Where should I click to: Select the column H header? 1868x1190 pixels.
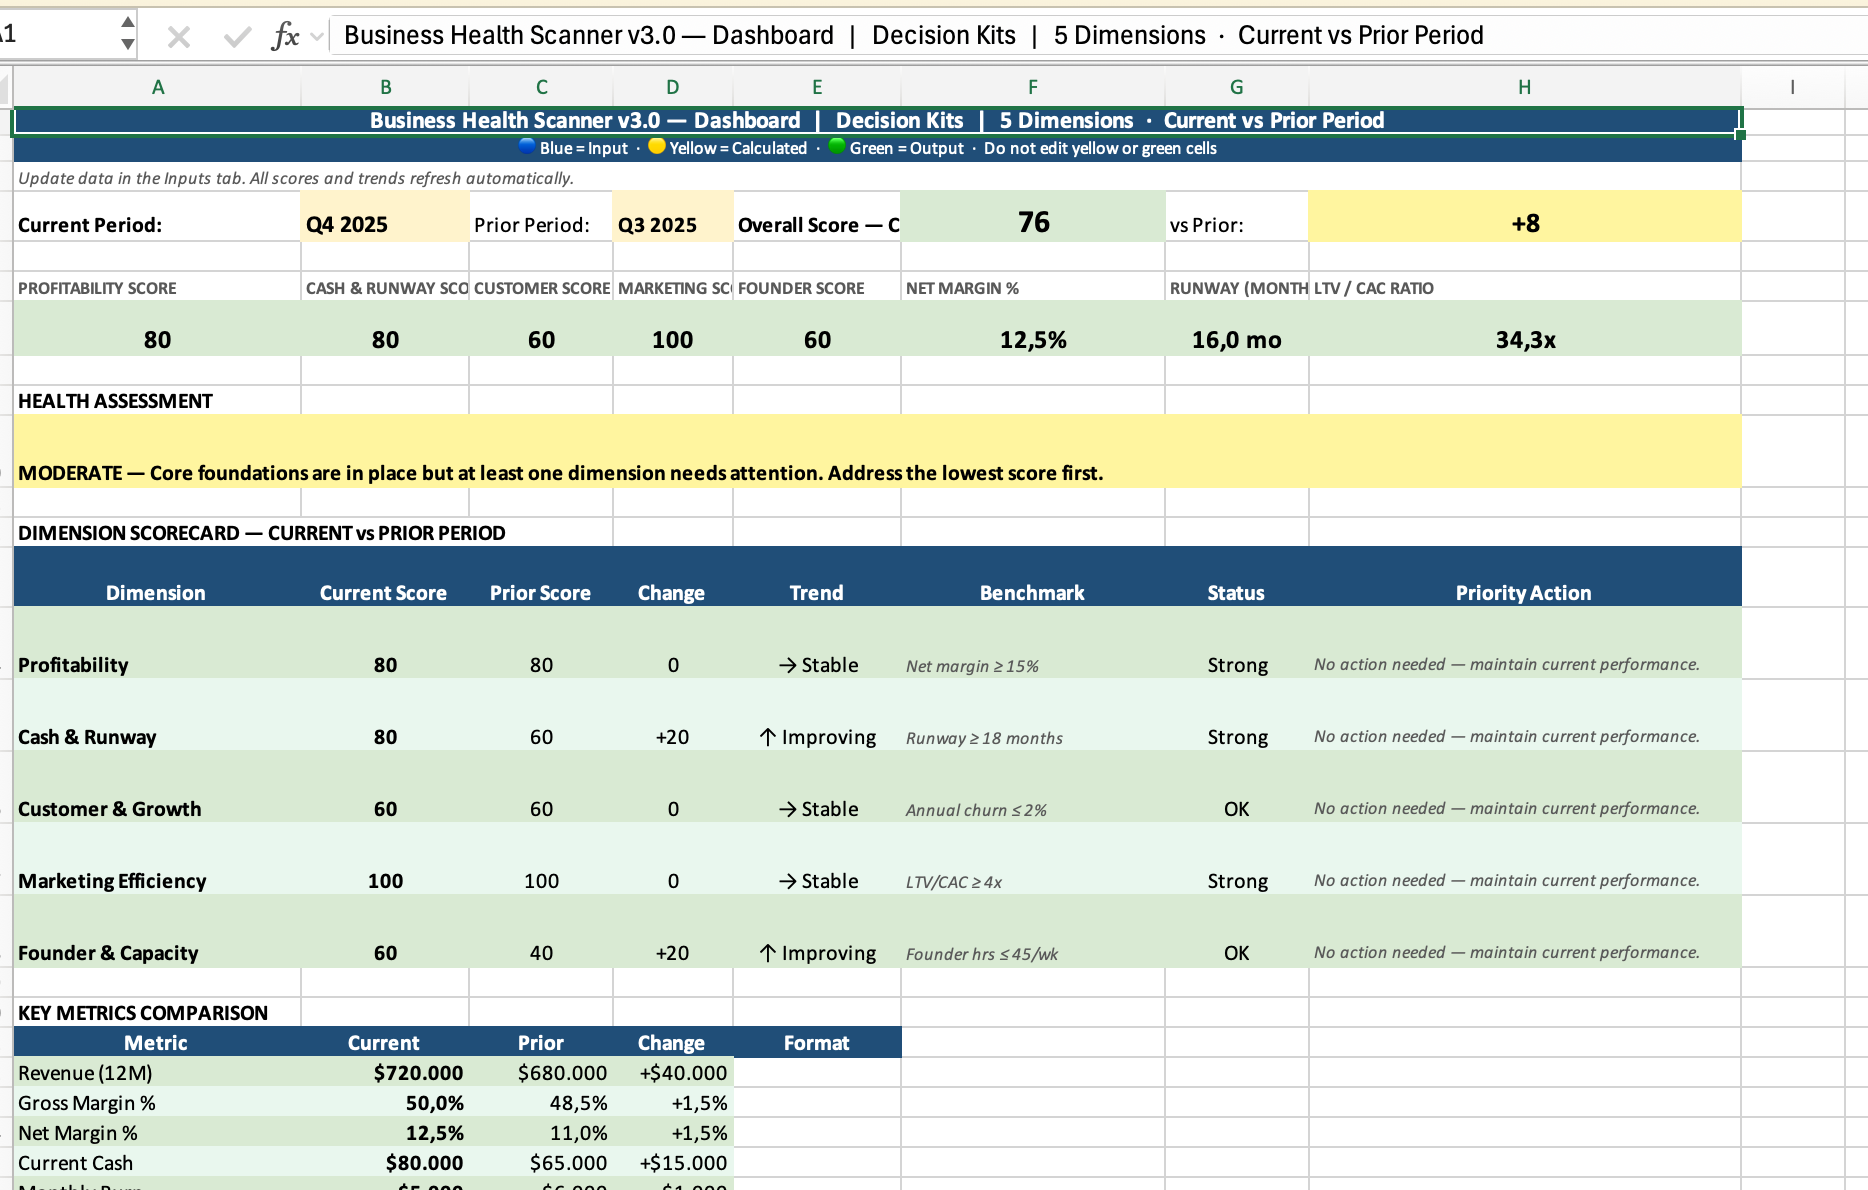pyautogui.click(x=1524, y=87)
